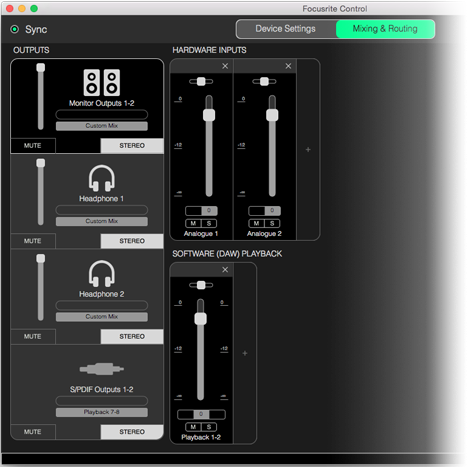This screenshot has height=467, width=467.
Task: Remove the Analogue 2 channel with its X
Action: point(288,66)
